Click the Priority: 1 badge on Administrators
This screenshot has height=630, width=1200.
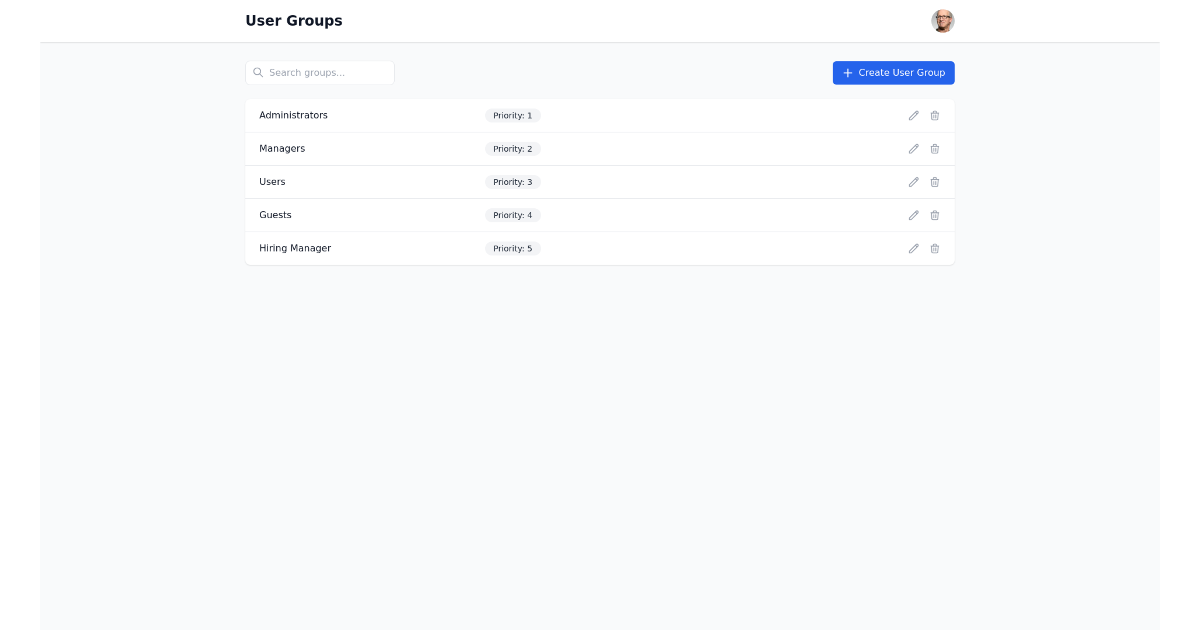[512, 115]
